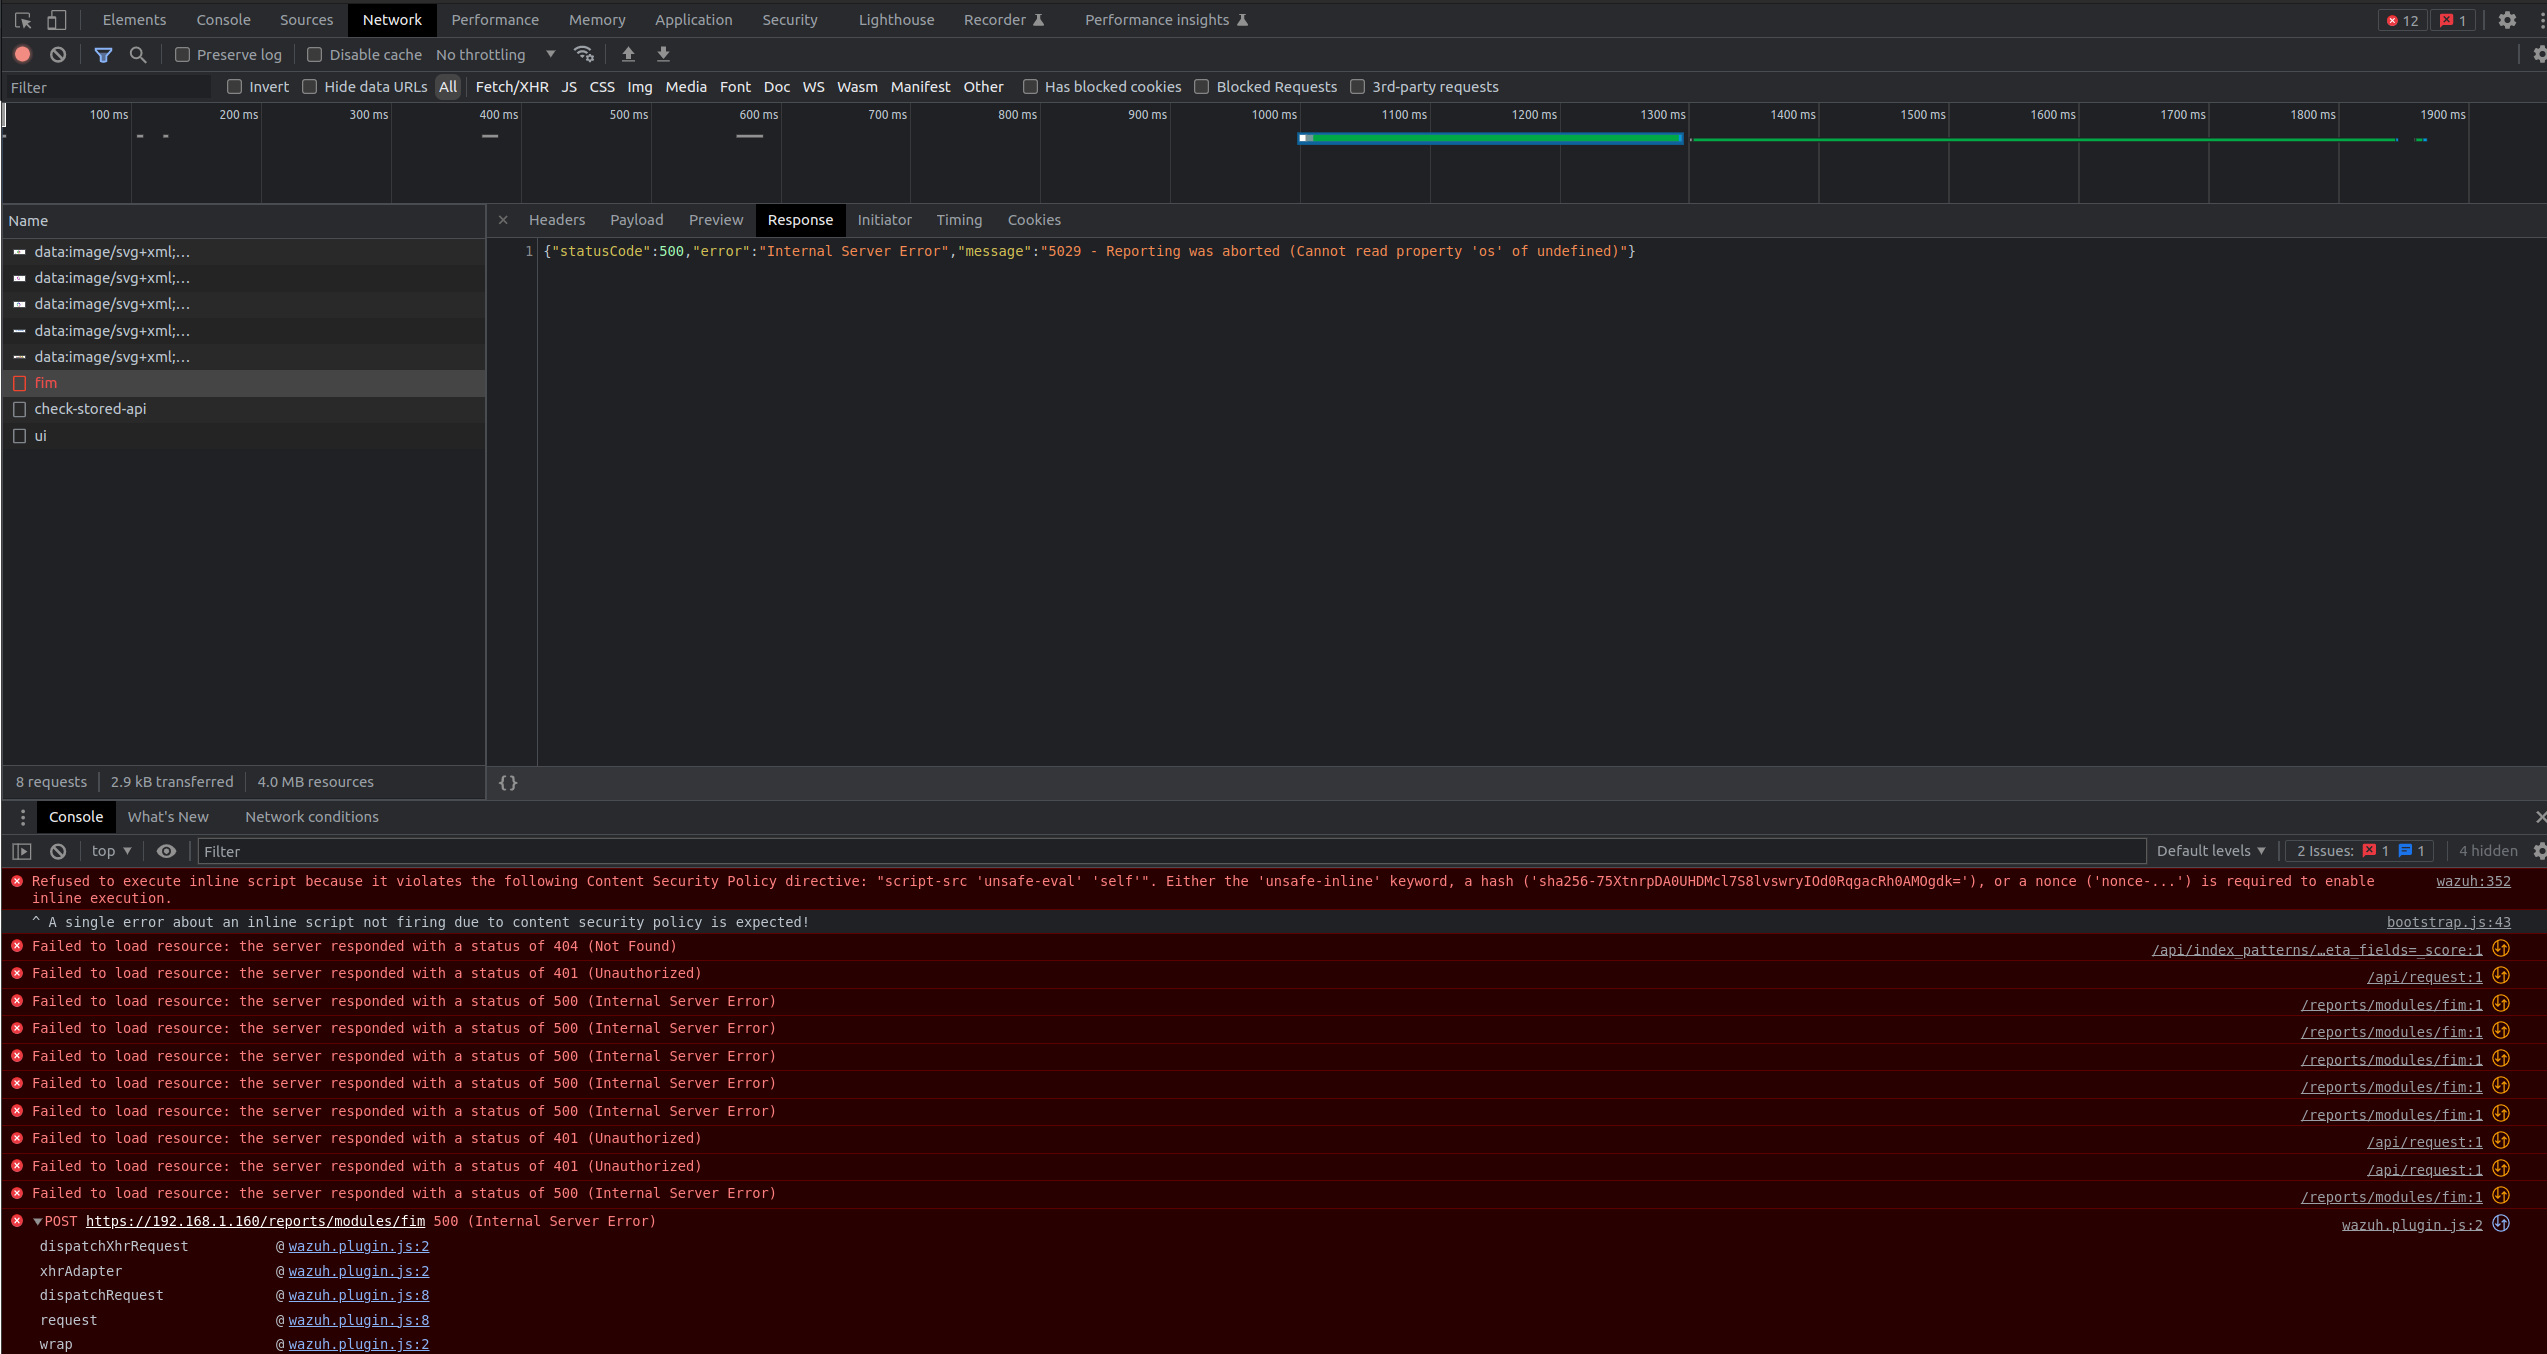
Task: Follow the bootstrap.js:43 link
Action: 2449,922
